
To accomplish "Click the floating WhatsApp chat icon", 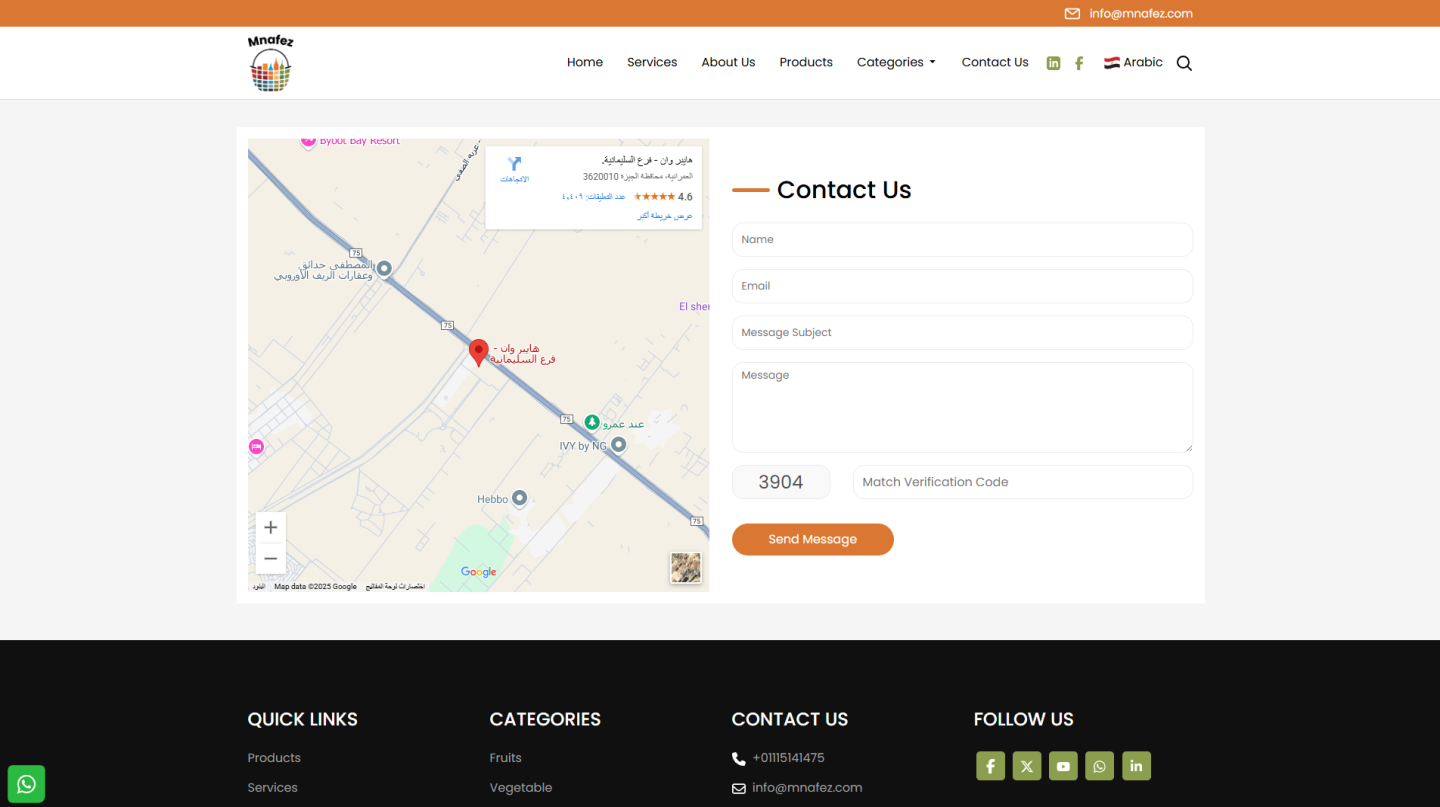I will [x=27, y=784].
